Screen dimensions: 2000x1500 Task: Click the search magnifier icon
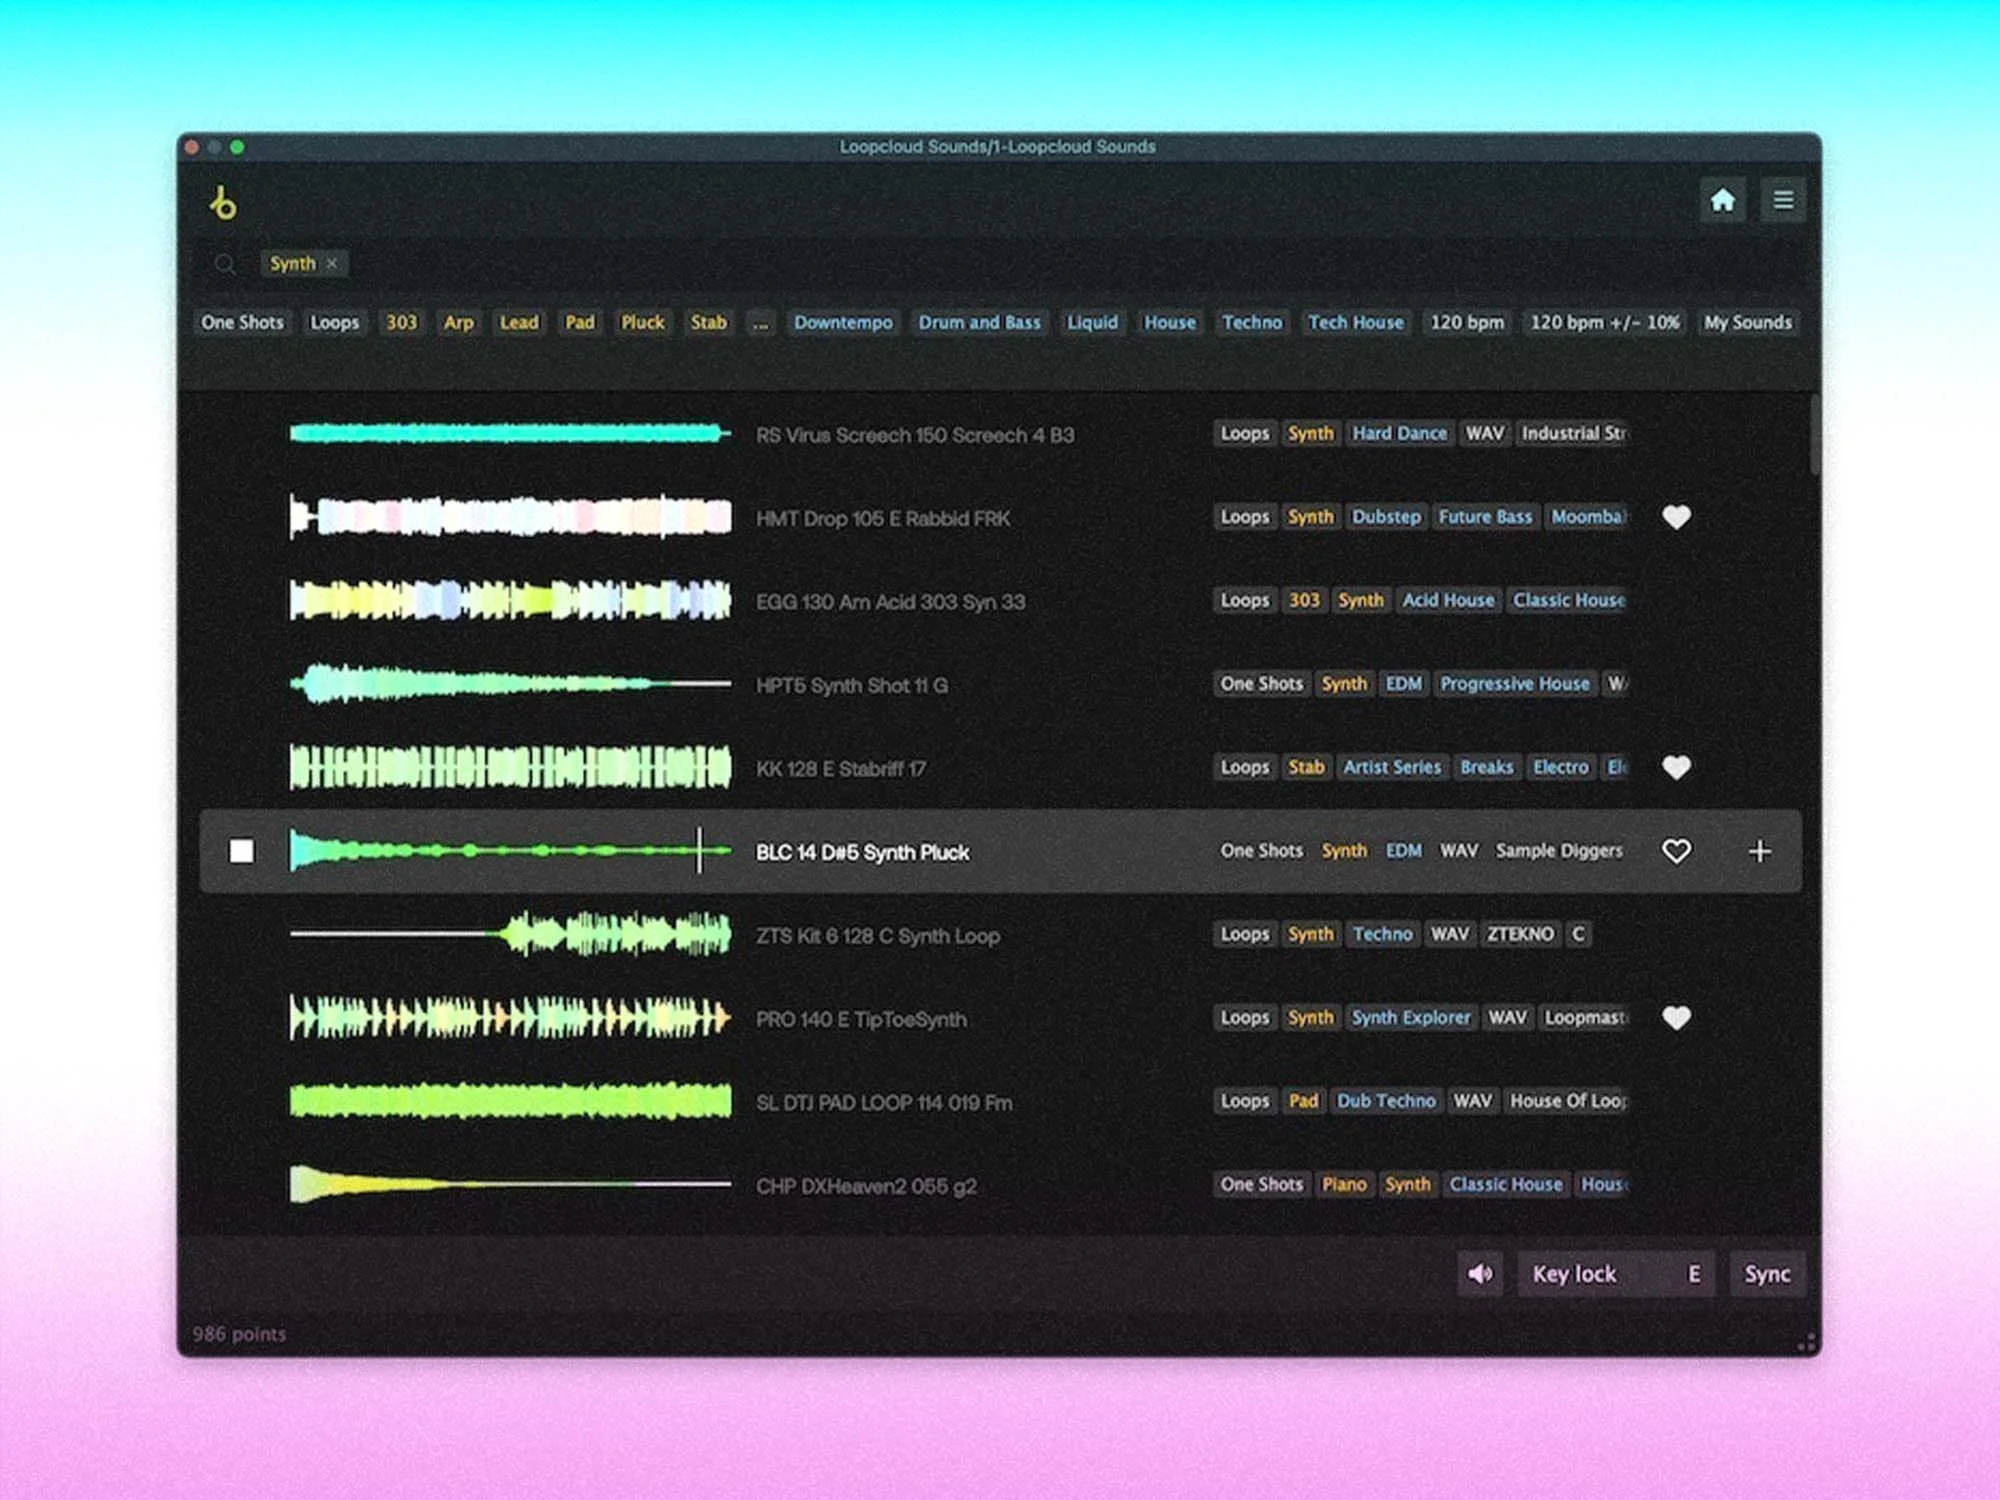224,264
